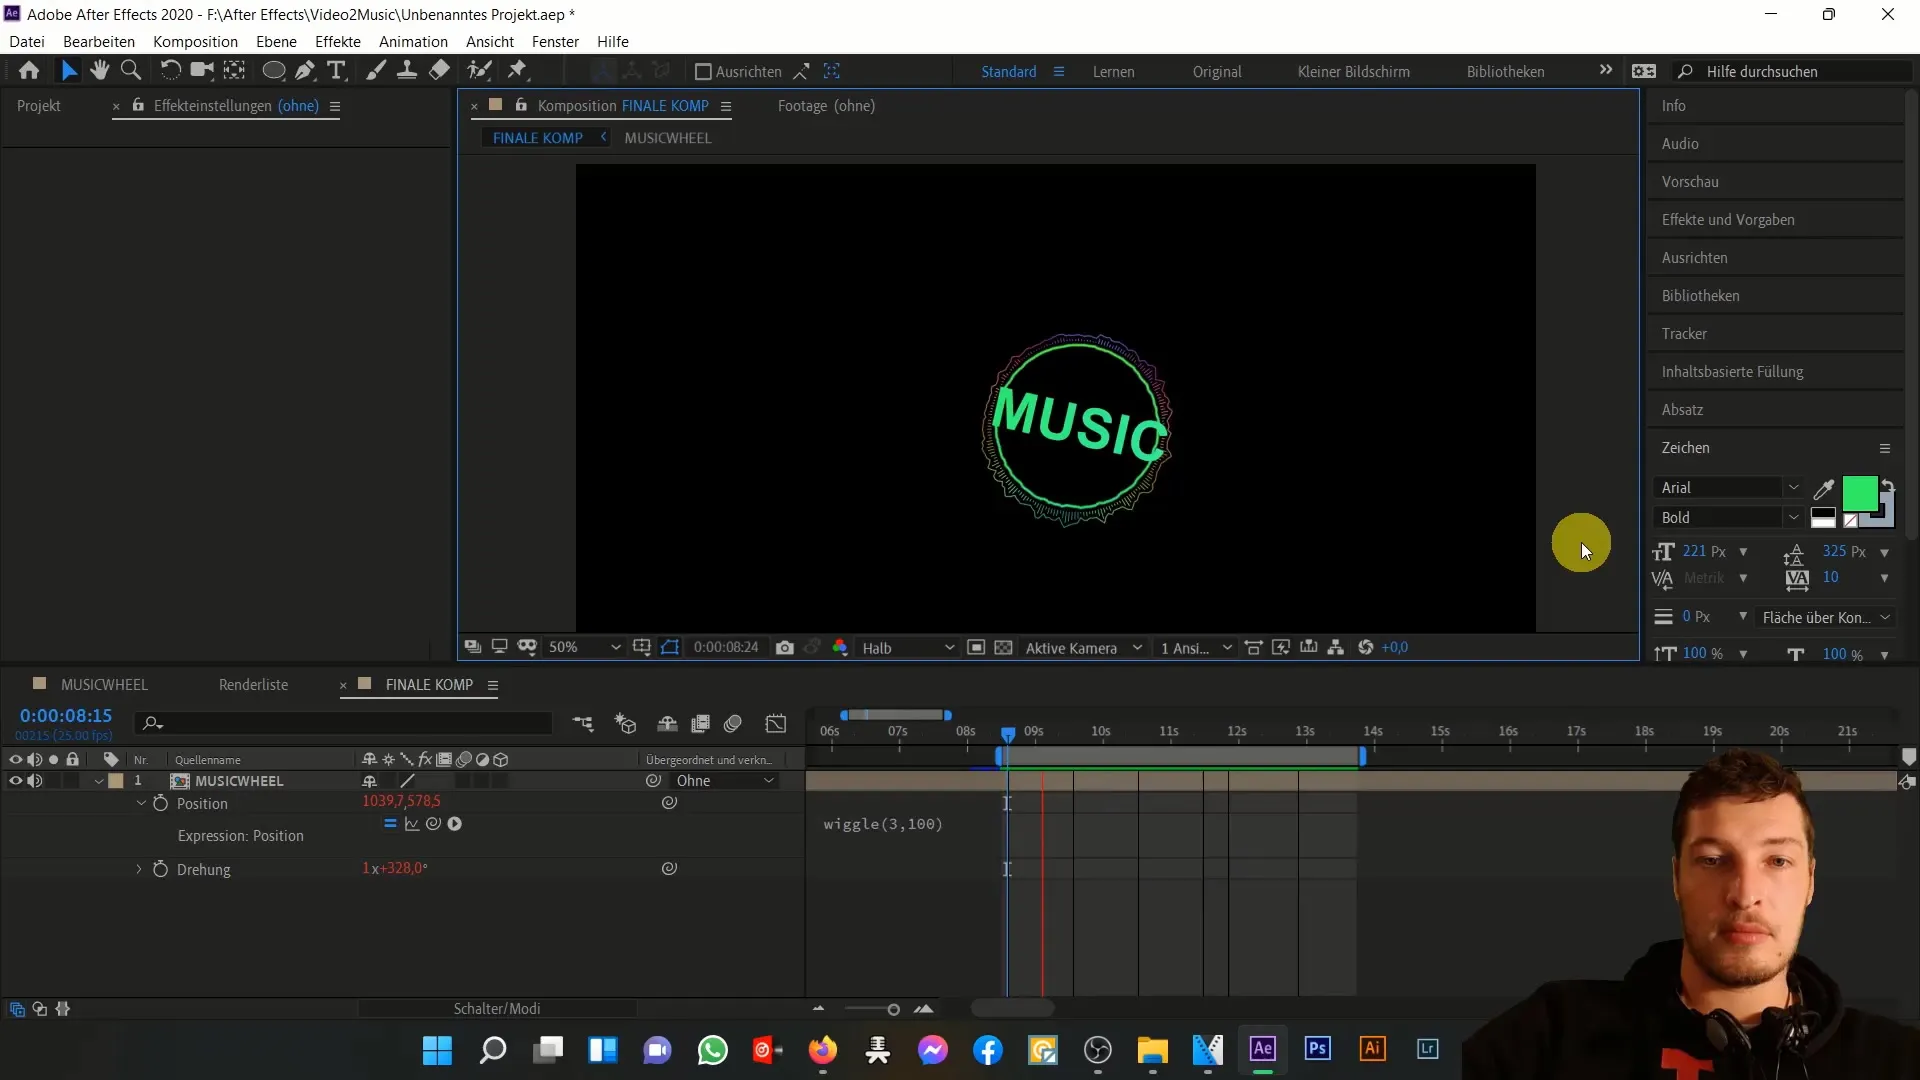
Task: Toggle the show expression graph button
Action: pyautogui.click(x=412, y=824)
